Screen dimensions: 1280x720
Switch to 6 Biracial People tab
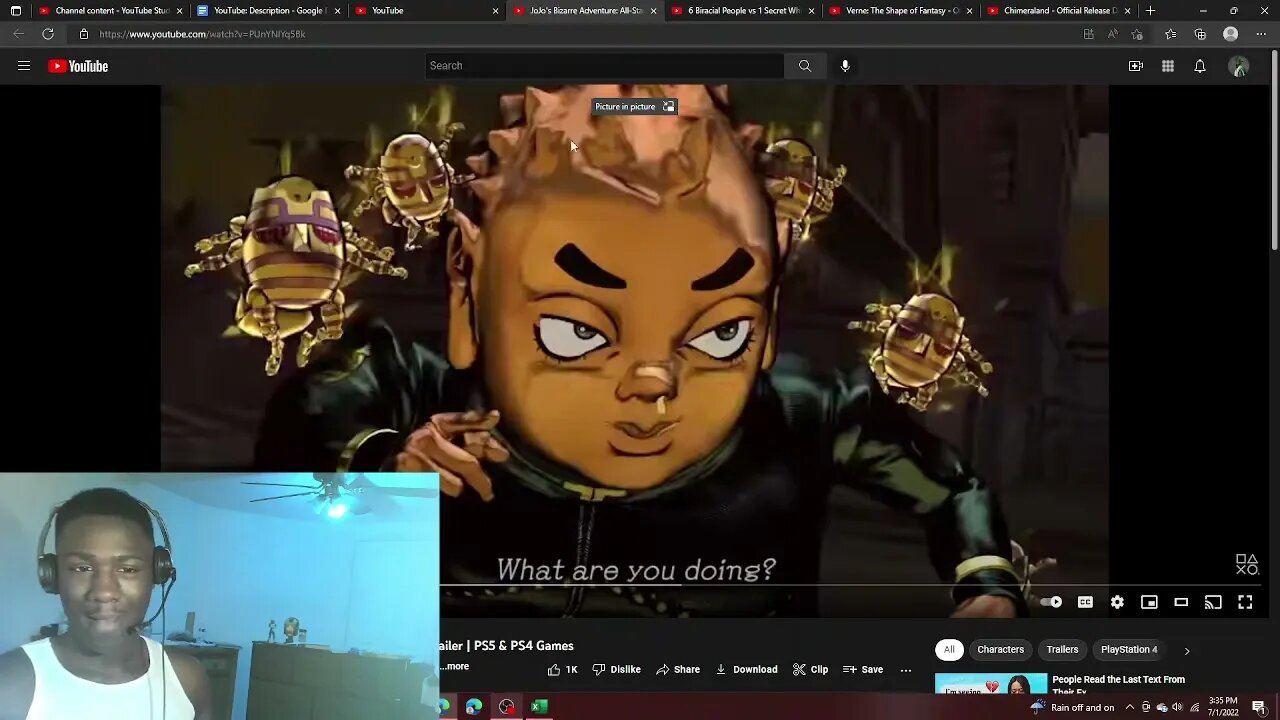click(743, 10)
